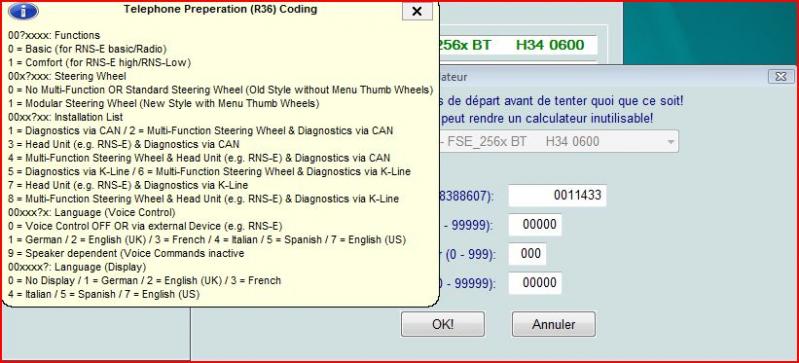The width and height of the screenshot is (799, 363).
Task: Click the 00000 field beside '- 99999):'
Action: pyautogui.click(x=535, y=225)
